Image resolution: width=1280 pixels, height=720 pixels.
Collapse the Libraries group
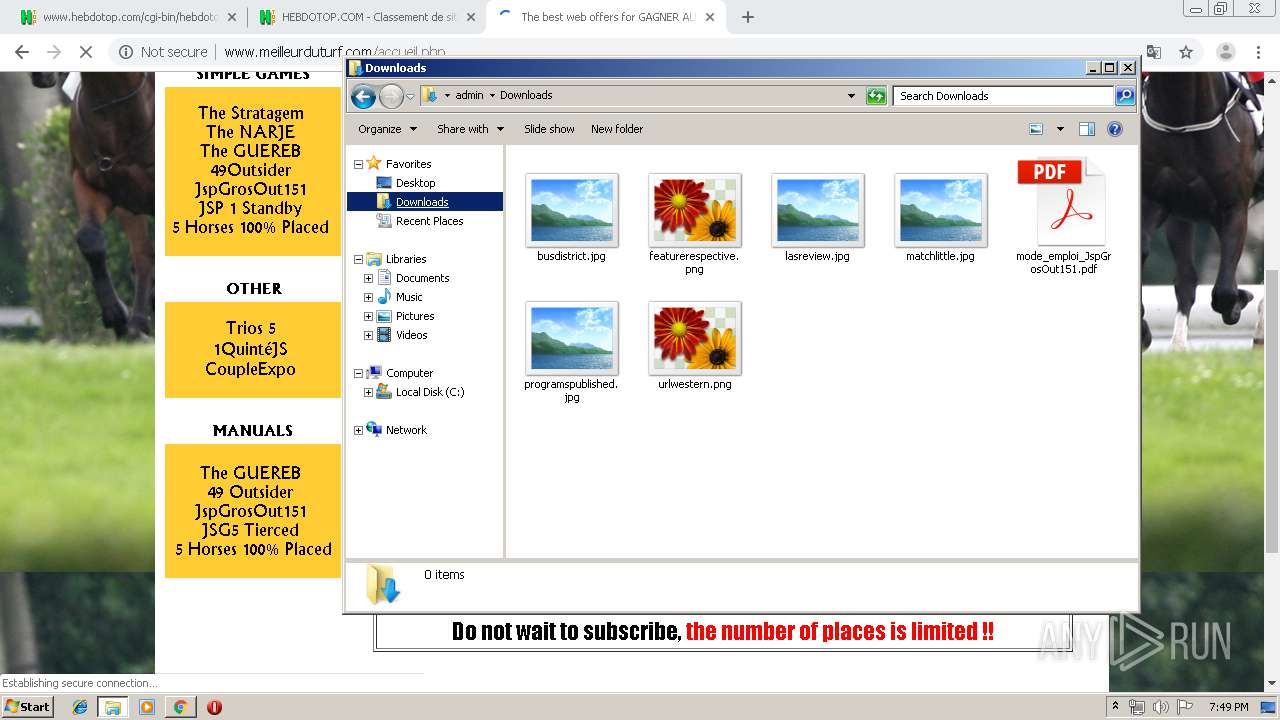pyautogui.click(x=359, y=259)
